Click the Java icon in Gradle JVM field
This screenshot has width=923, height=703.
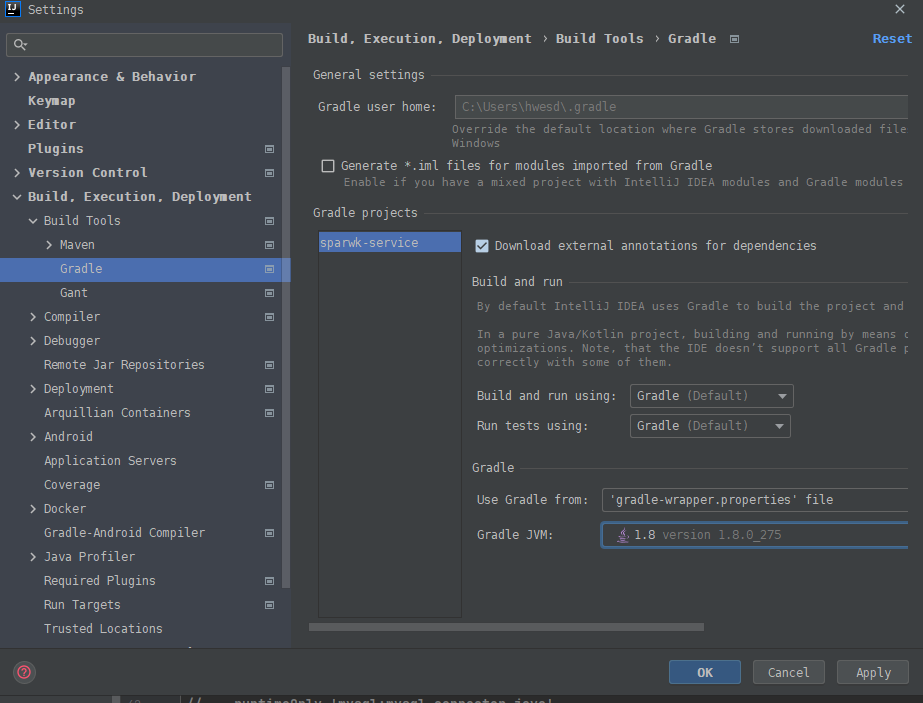coord(622,535)
